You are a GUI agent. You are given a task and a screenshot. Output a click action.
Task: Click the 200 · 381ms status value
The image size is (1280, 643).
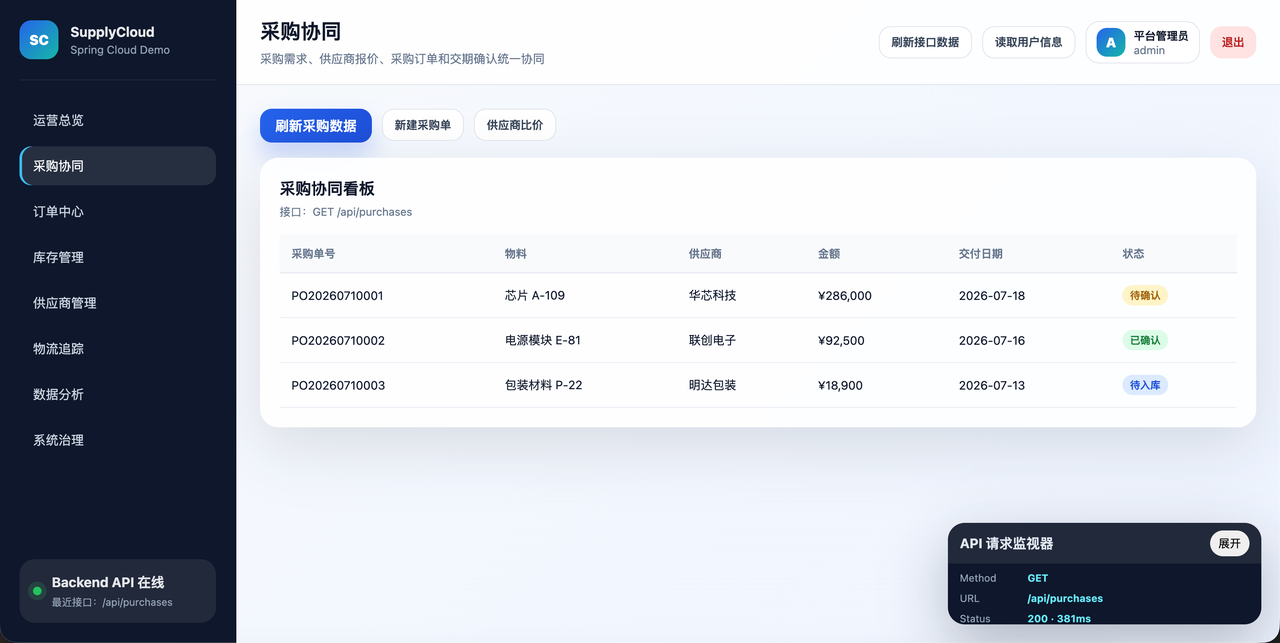1059,619
